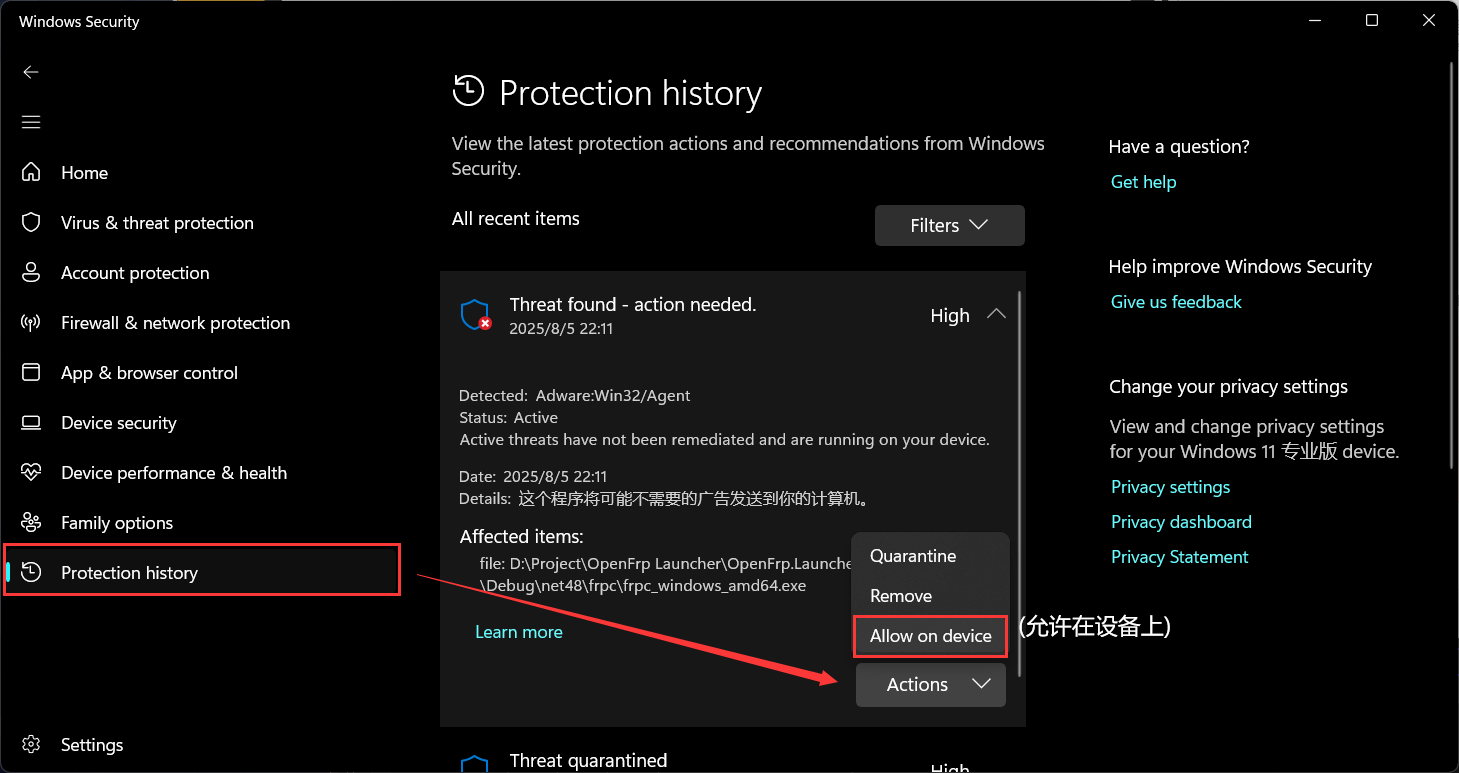Click the Learn more link
1459x773 pixels.
pyautogui.click(x=518, y=632)
